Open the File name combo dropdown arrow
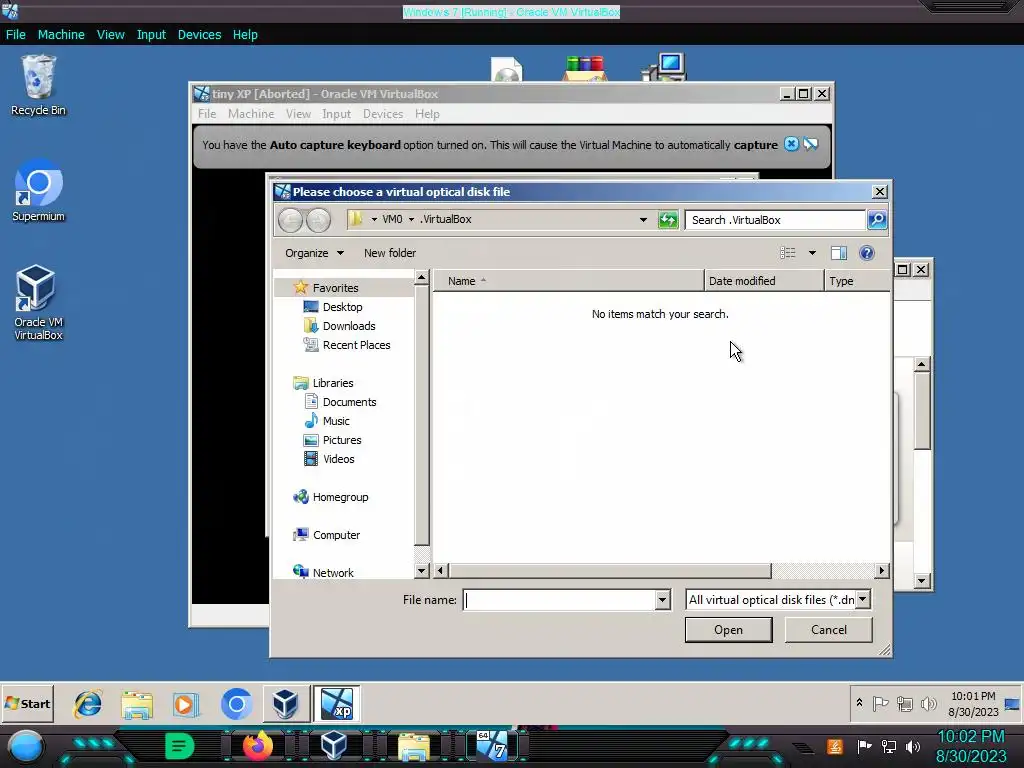The width and height of the screenshot is (1024, 768). 662,600
